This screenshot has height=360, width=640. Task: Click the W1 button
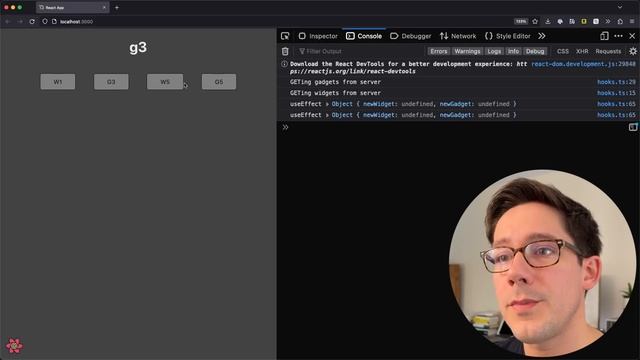tap(58, 82)
